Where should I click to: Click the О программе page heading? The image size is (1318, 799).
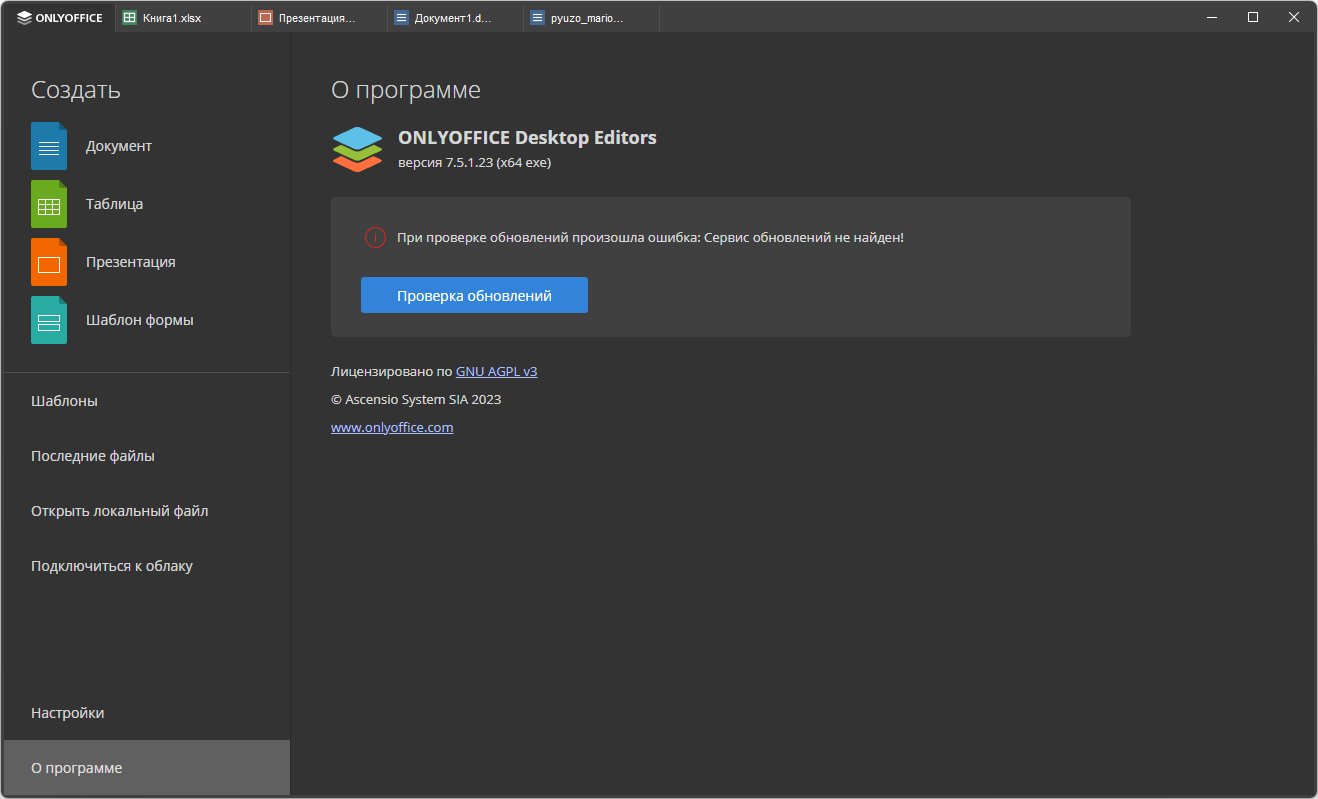[x=406, y=90]
